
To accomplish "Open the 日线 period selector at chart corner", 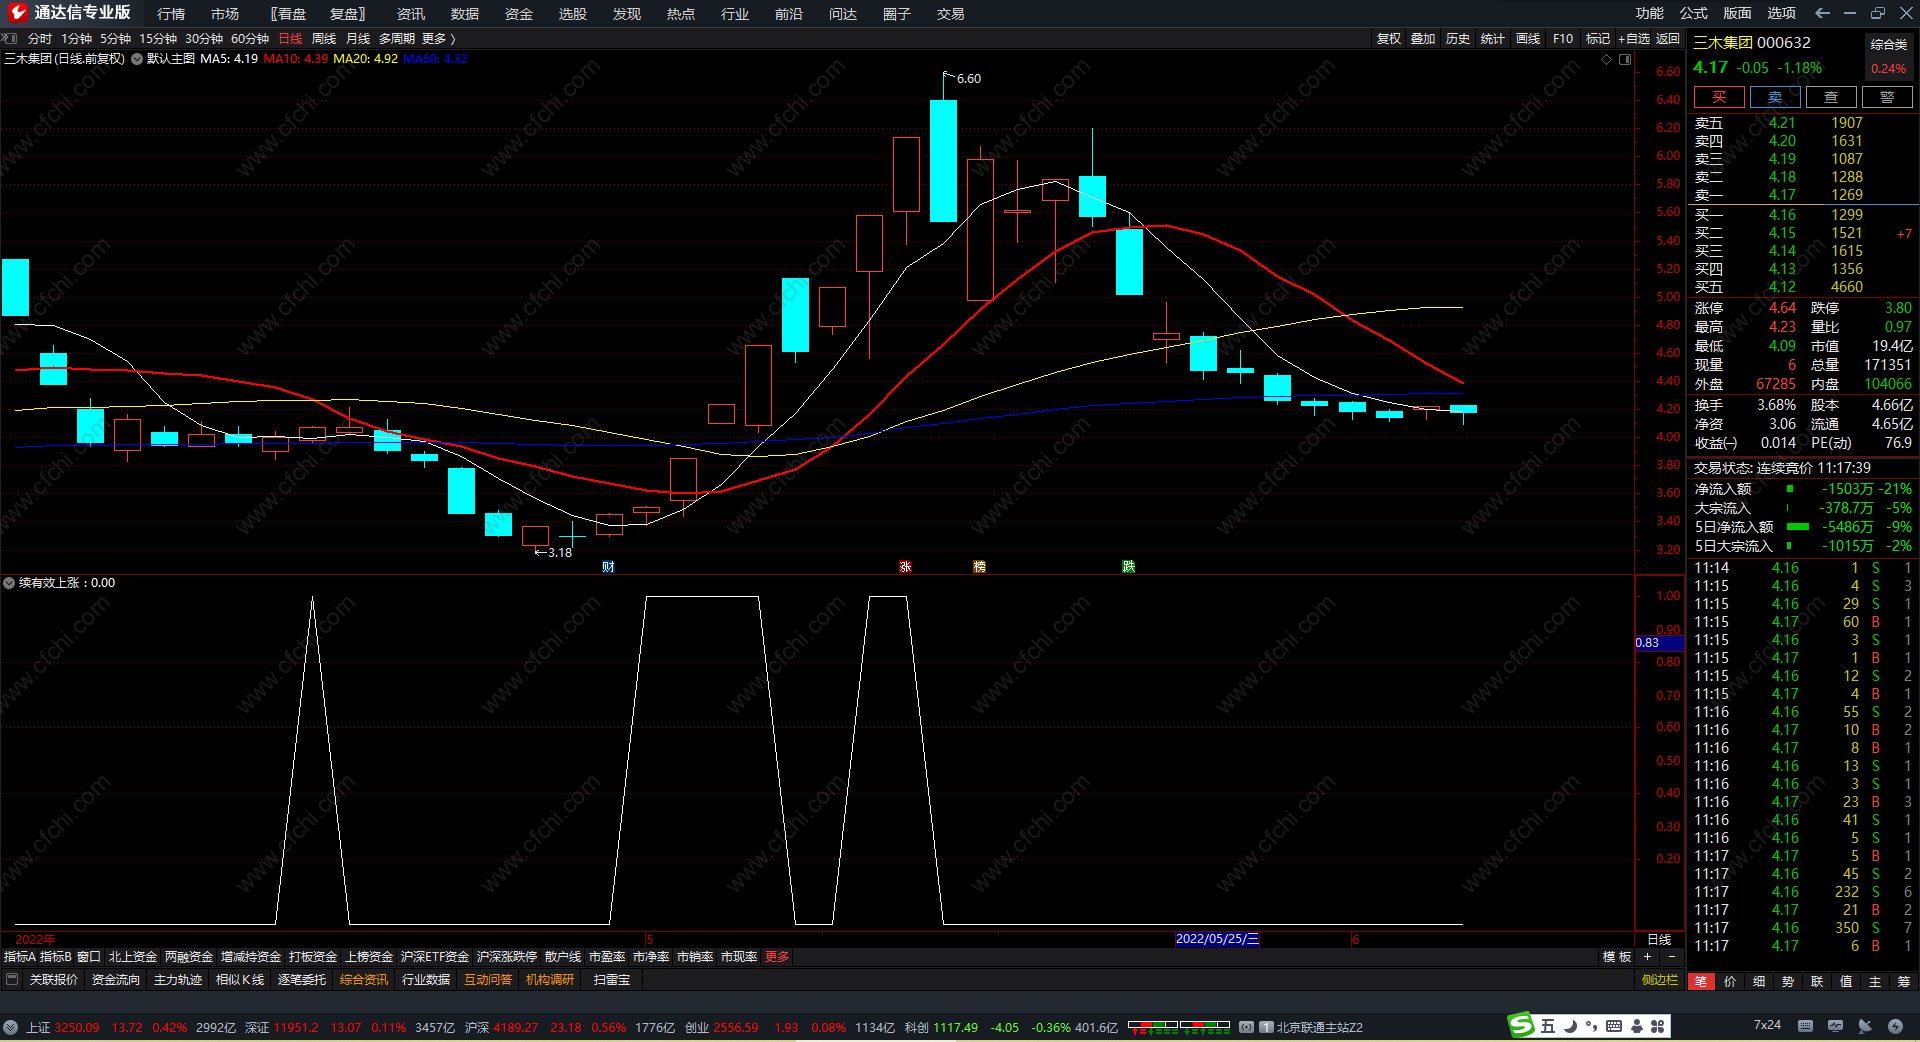I will [1659, 940].
